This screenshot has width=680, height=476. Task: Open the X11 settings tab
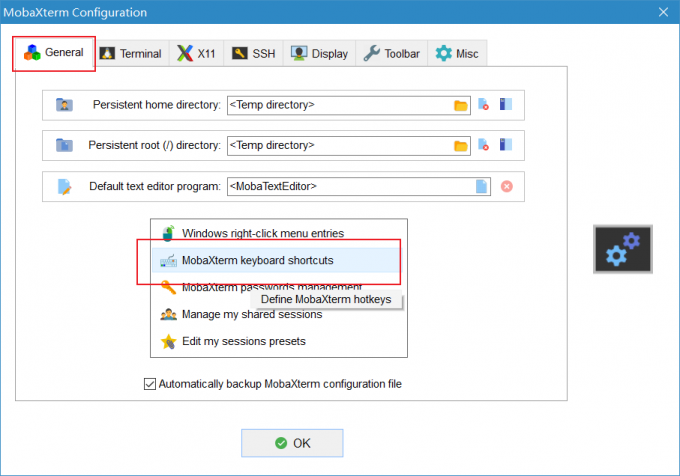[x=196, y=54]
